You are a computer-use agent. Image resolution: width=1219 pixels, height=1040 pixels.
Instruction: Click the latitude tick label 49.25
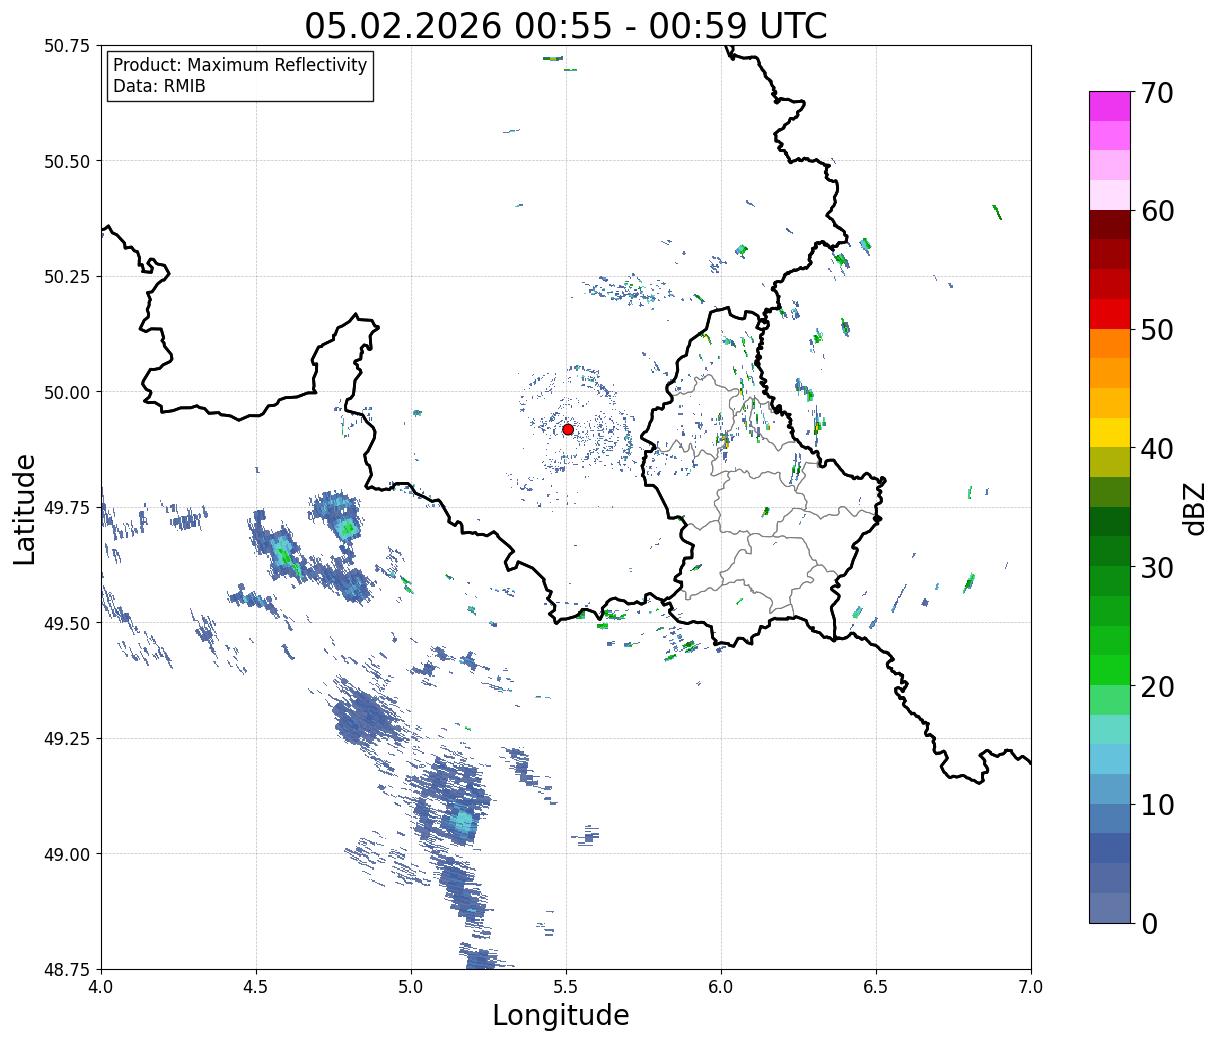tap(66, 739)
